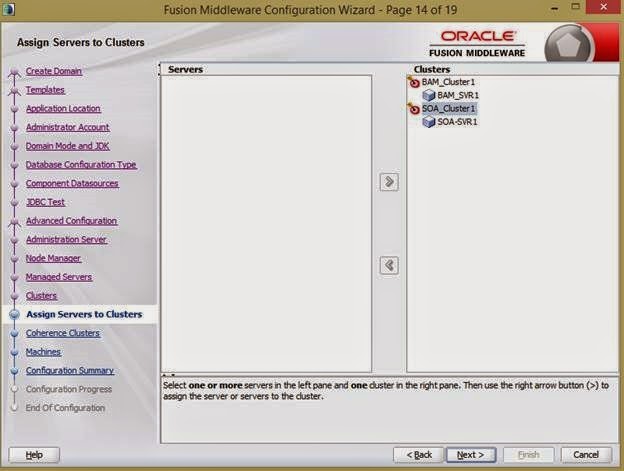Go to Domain Mode and JDK
This screenshot has height=471, width=624.
68,146
